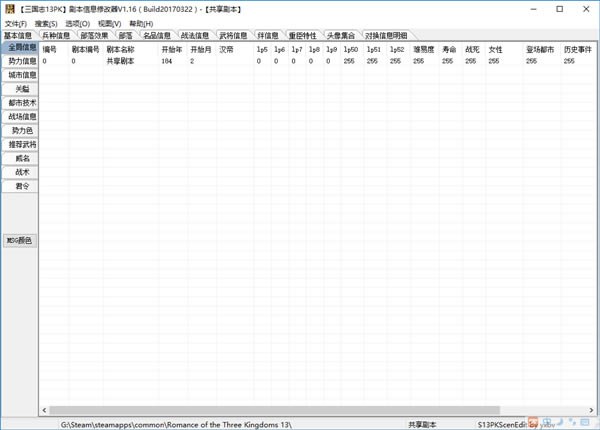
Task: Click the MSG颜色 button
Action: pos(20,240)
